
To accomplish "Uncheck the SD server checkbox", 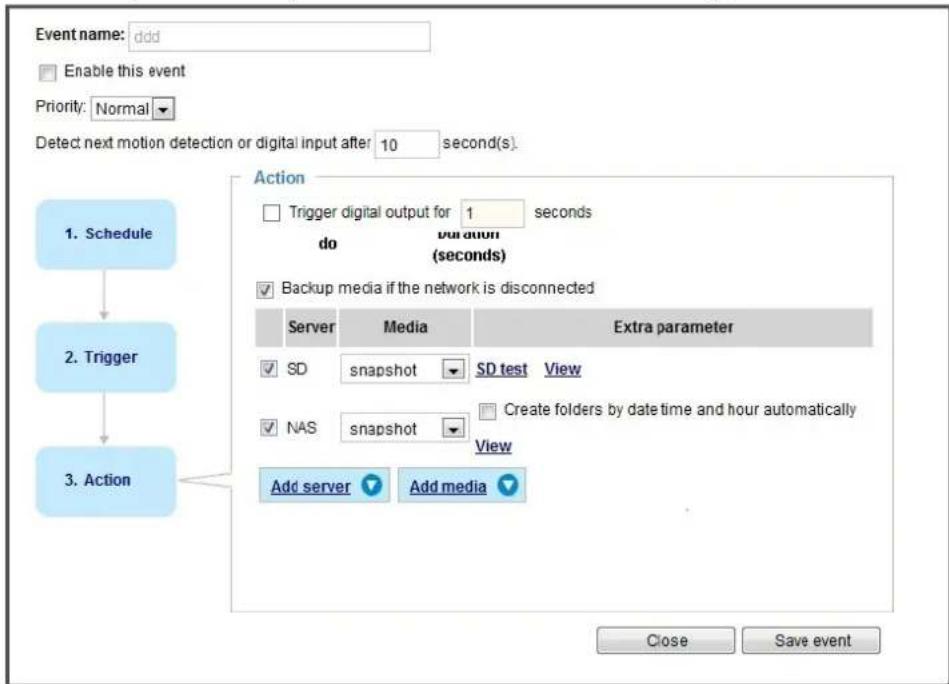I will [269, 368].
